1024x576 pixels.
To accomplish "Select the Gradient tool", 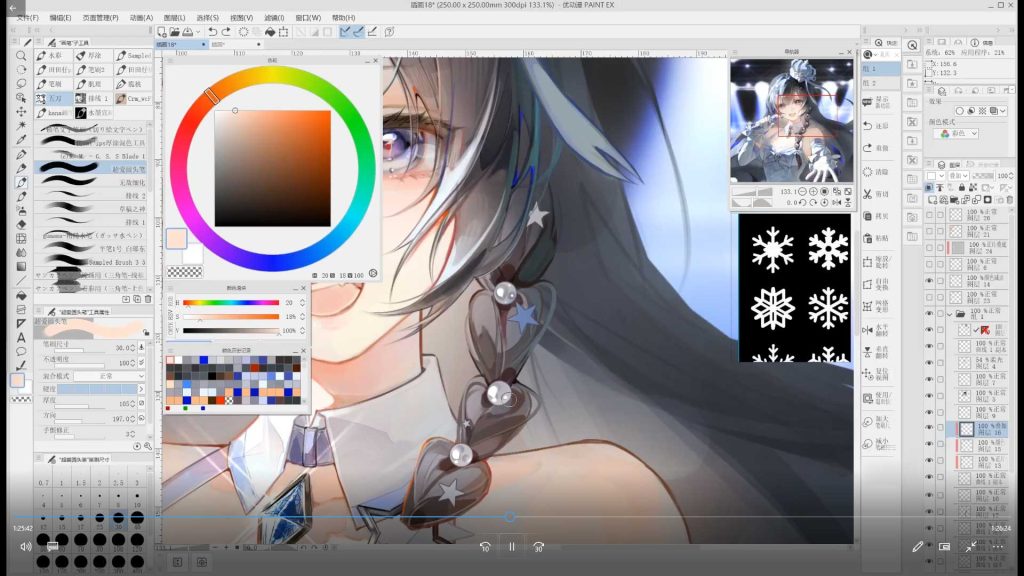I will [x=21, y=266].
